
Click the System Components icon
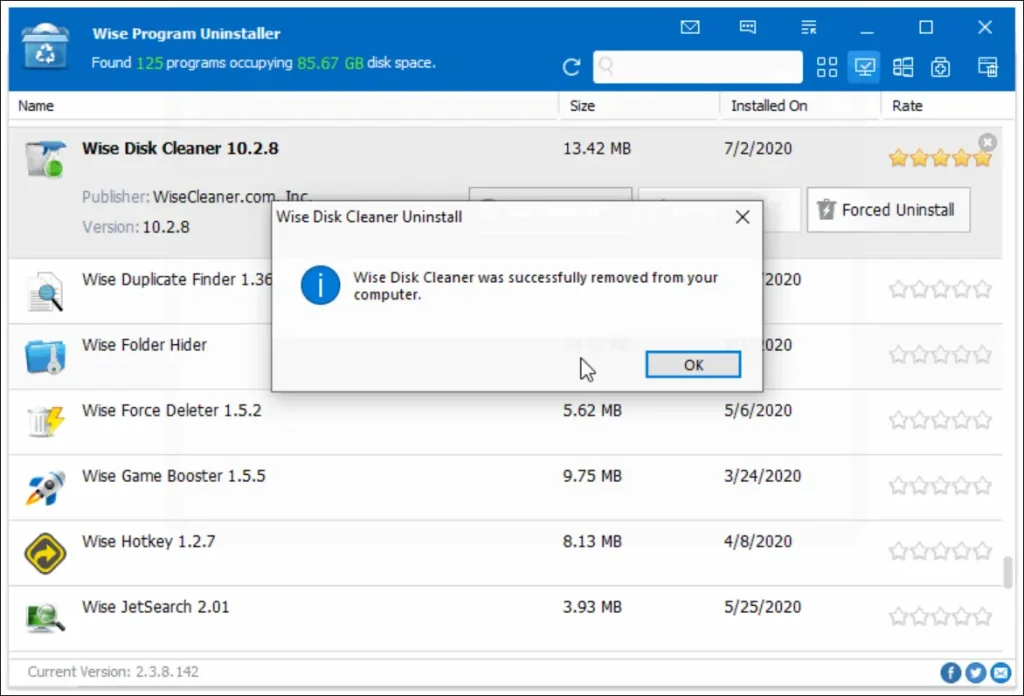click(x=940, y=67)
